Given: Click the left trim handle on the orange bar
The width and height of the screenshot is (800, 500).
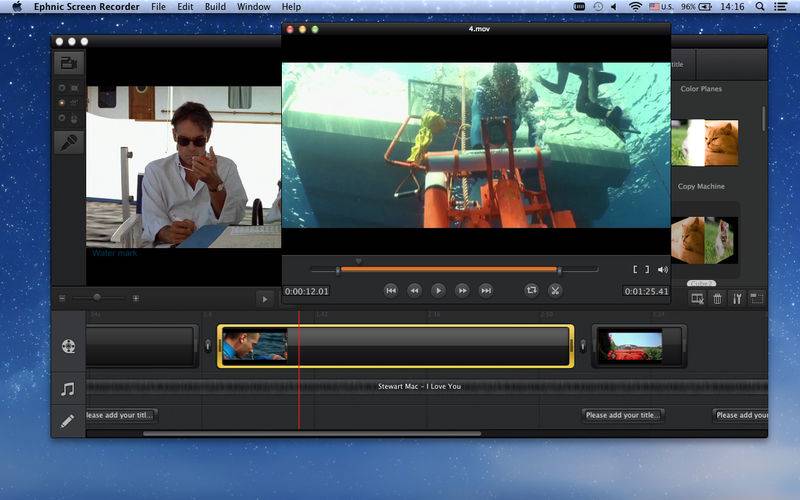Looking at the screenshot, I should click(x=338, y=270).
